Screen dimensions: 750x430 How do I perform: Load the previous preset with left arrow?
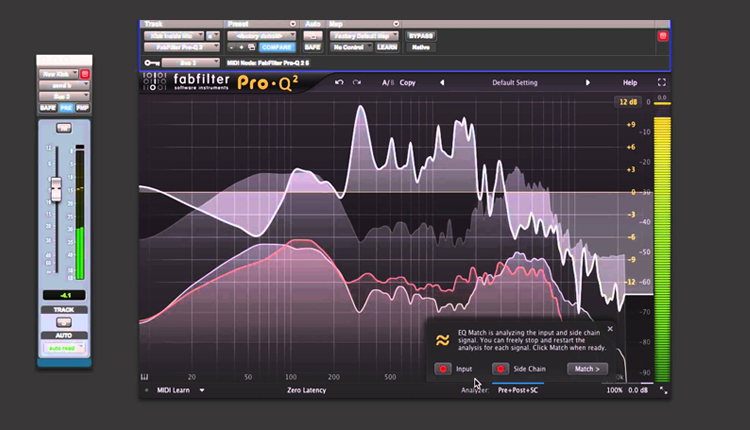point(442,82)
